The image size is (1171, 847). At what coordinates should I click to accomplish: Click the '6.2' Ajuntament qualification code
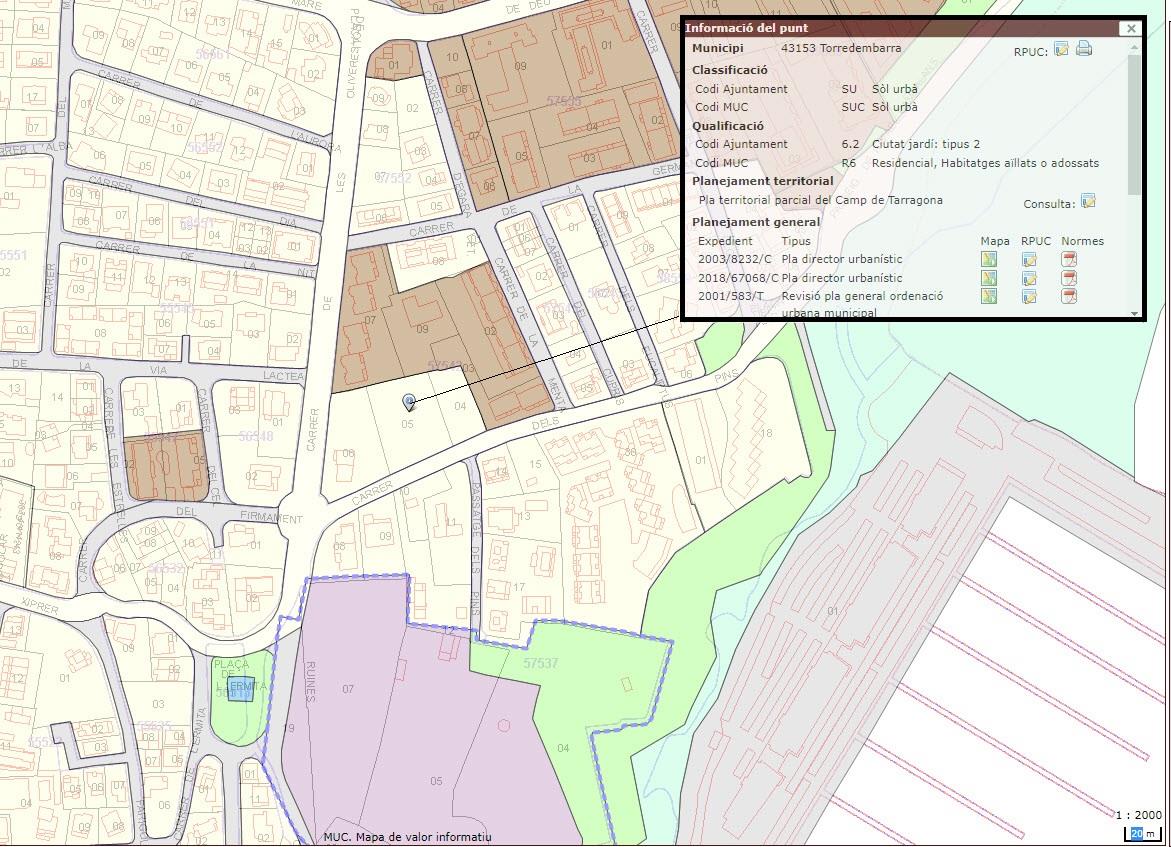coord(850,144)
